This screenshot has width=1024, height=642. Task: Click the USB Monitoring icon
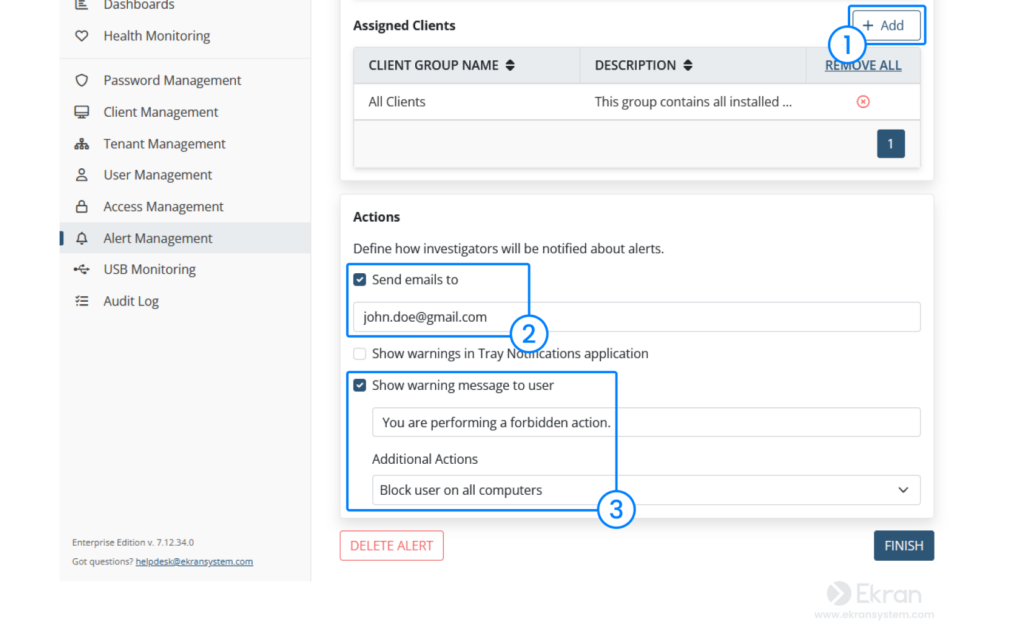point(82,269)
